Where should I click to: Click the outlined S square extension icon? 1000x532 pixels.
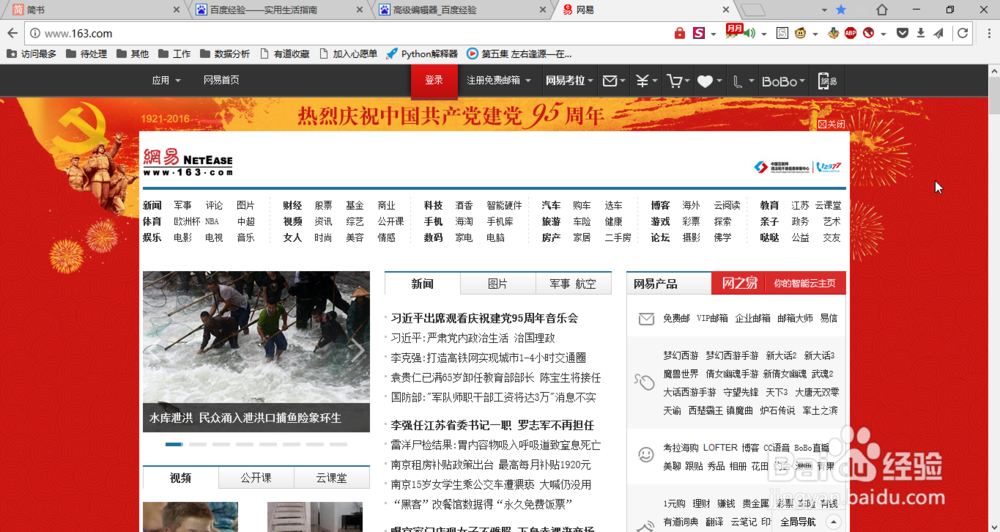[782, 33]
